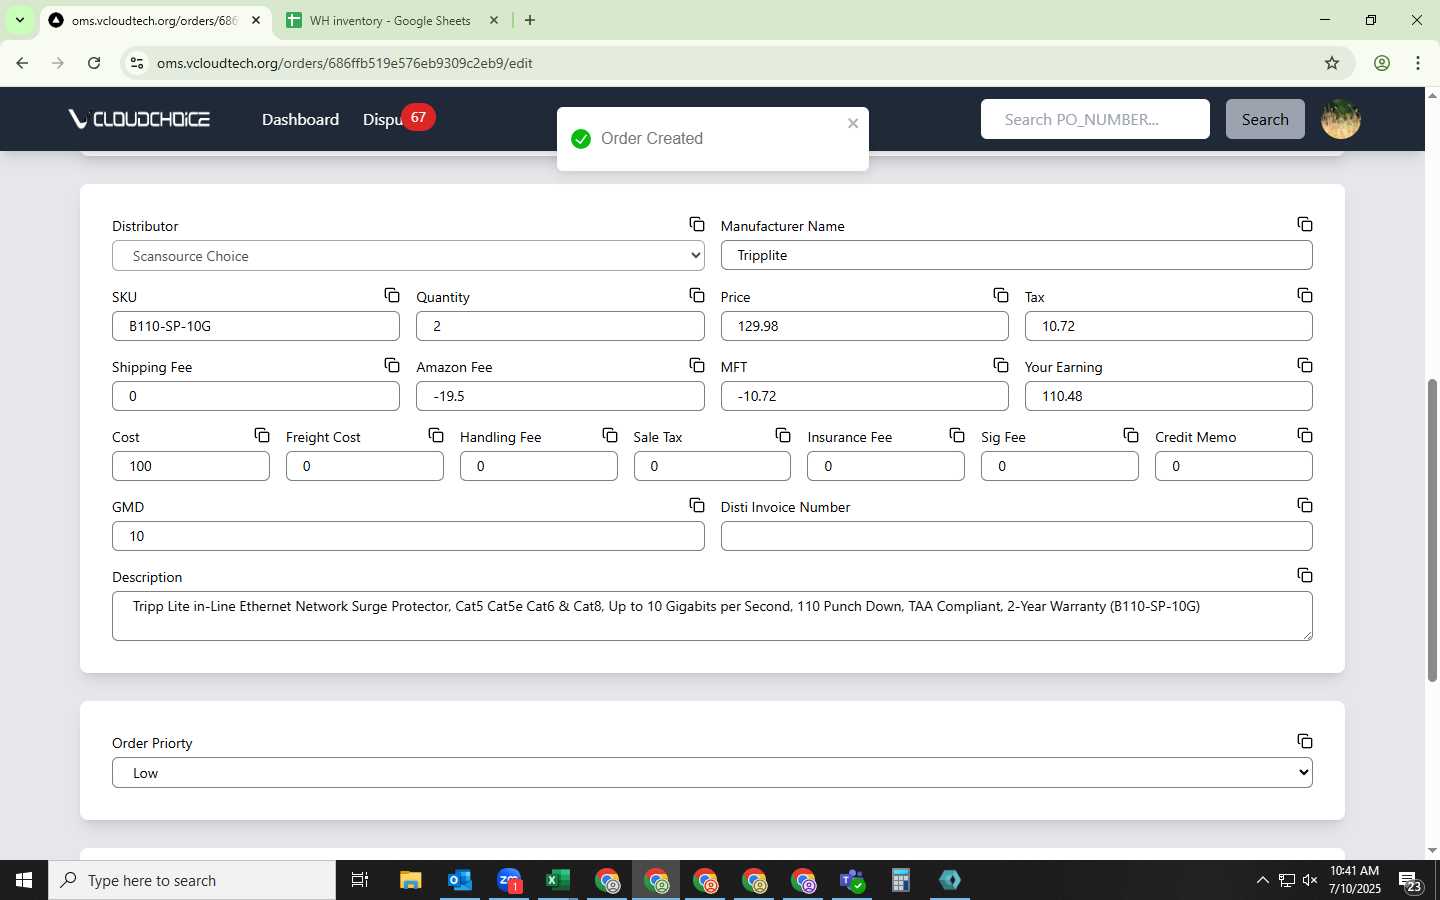
Task: Dismiss the Order Created notification
Action: pos(853,123)
